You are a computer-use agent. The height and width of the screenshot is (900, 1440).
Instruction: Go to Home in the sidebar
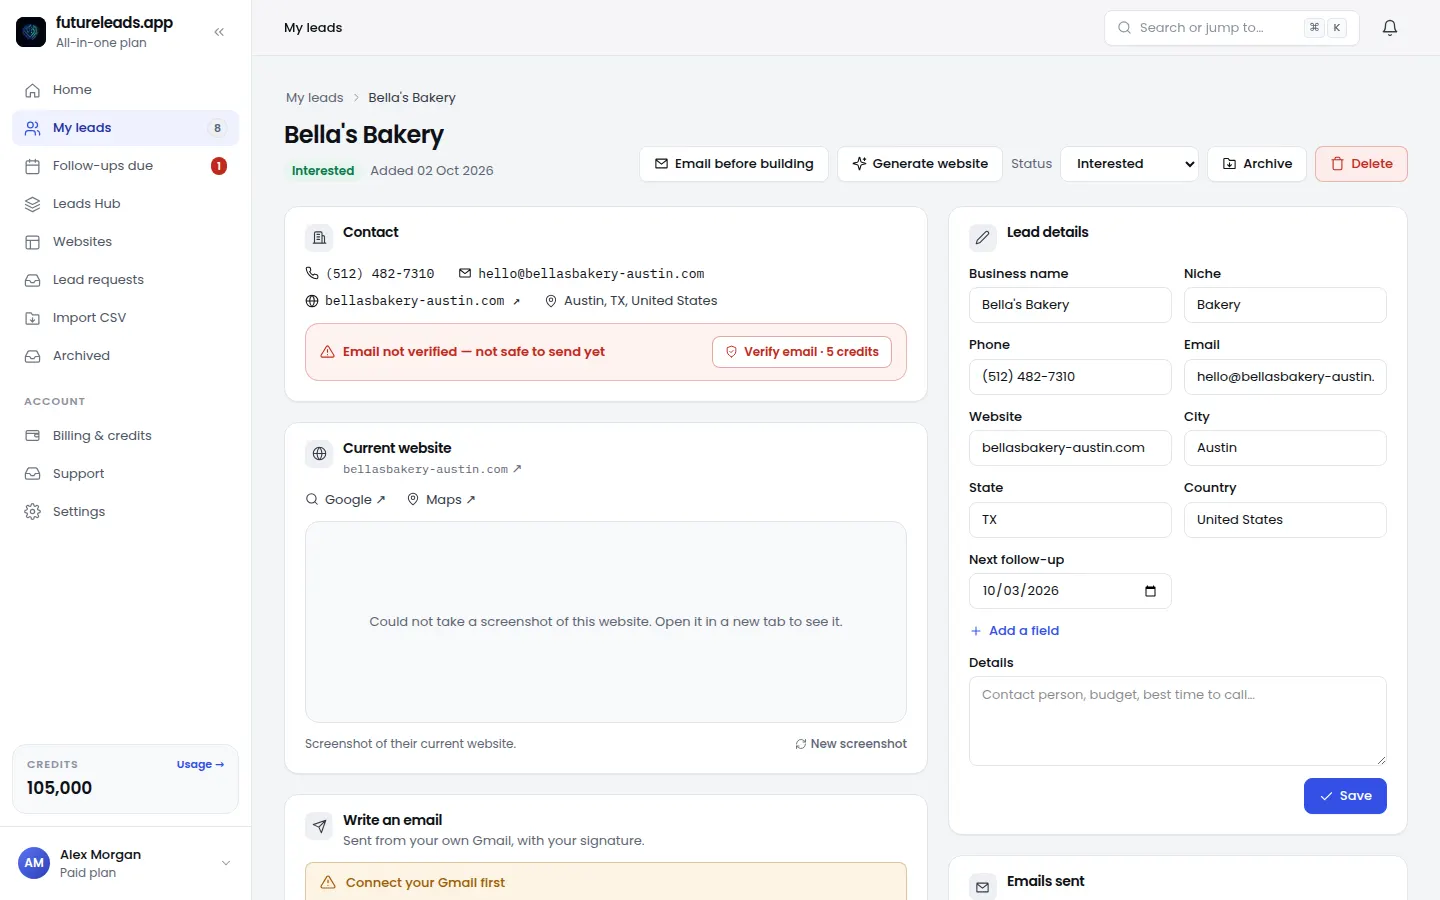125,90
